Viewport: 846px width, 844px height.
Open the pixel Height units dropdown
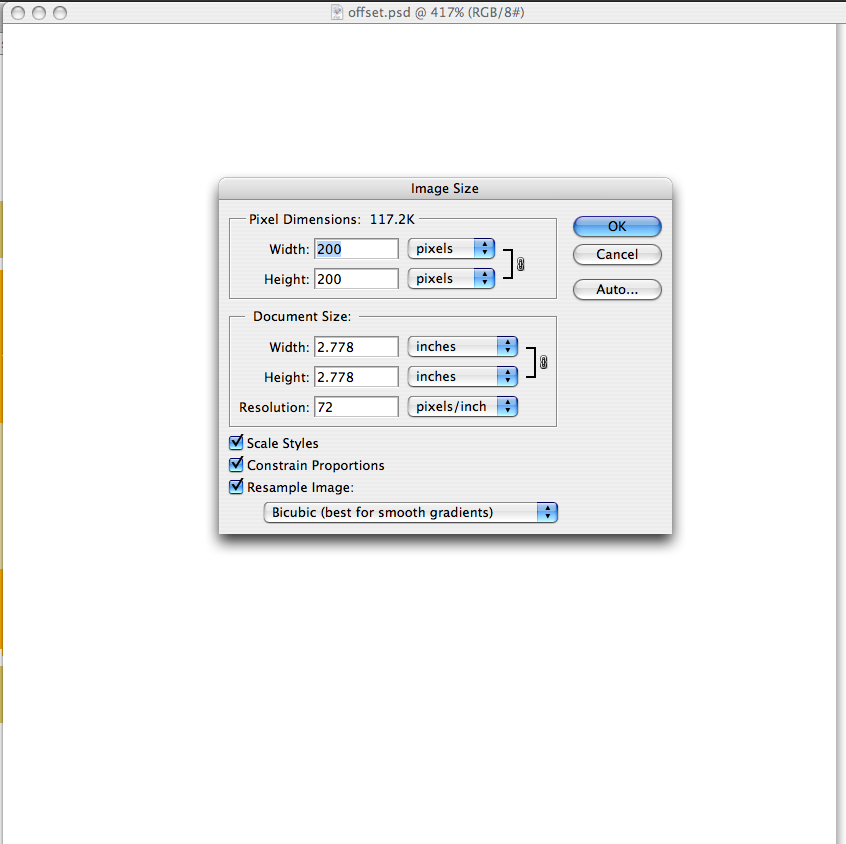click(x=451, y=279)
